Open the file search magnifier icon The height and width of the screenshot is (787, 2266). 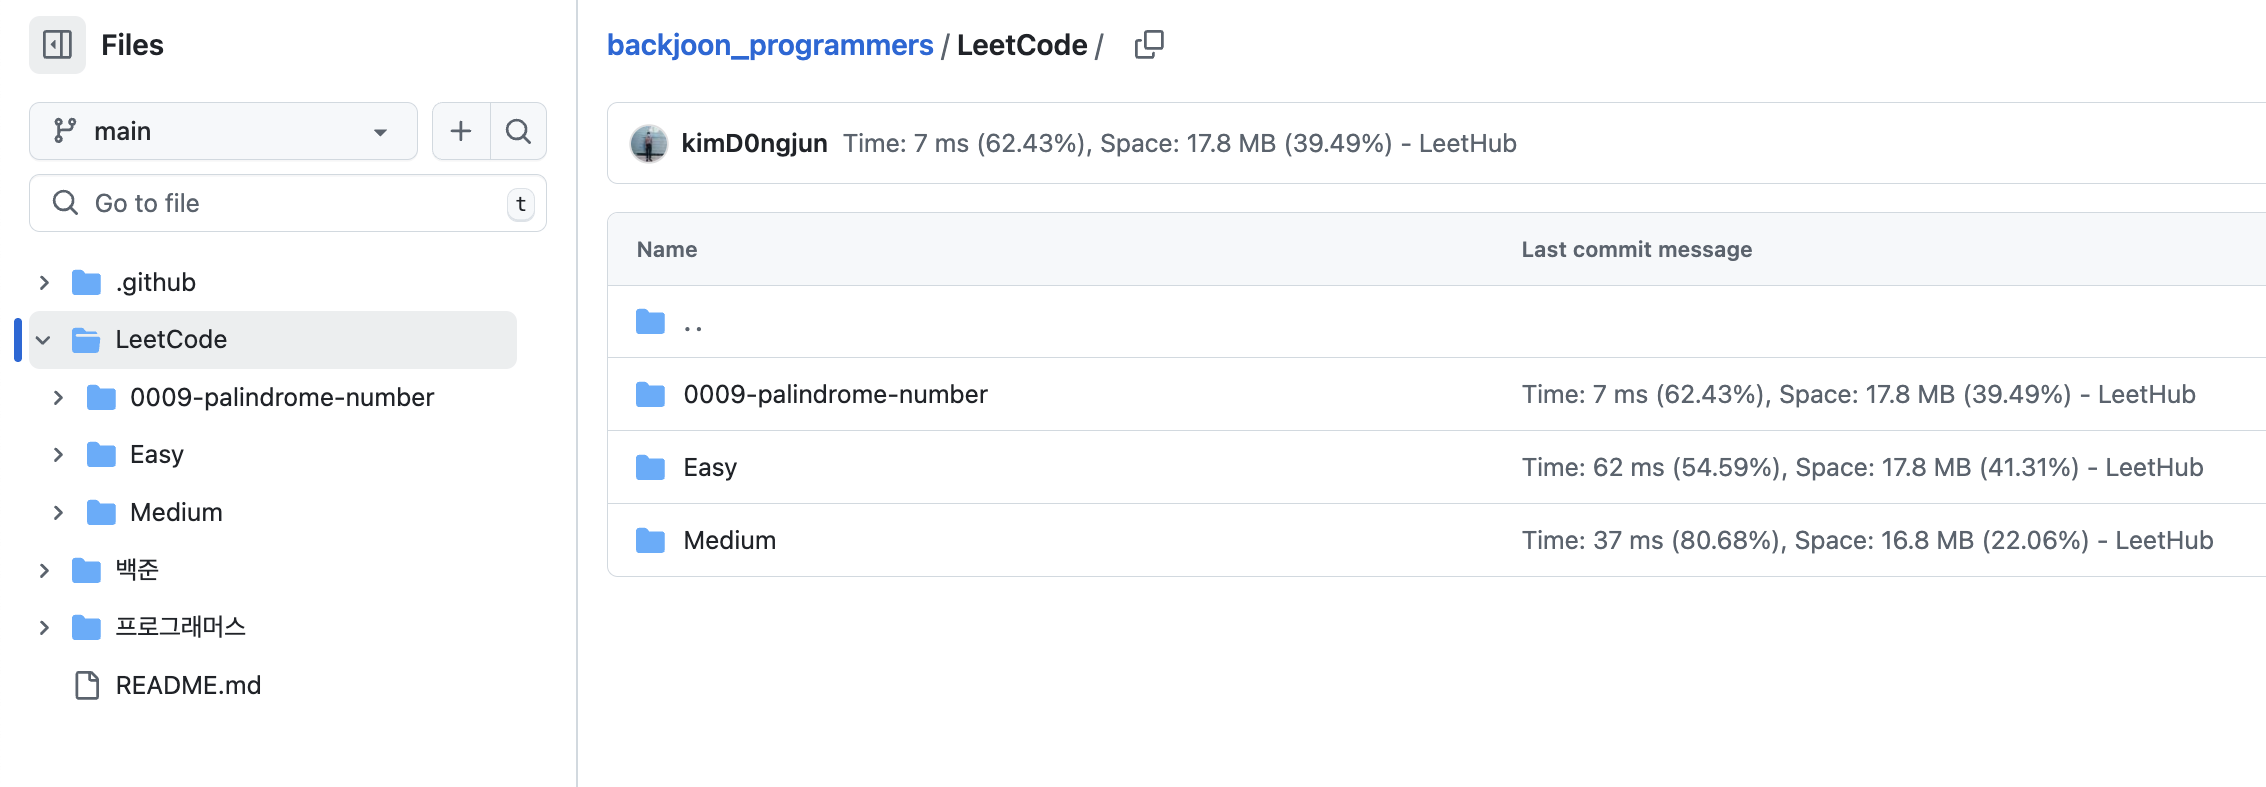click(x=518, y=131)
